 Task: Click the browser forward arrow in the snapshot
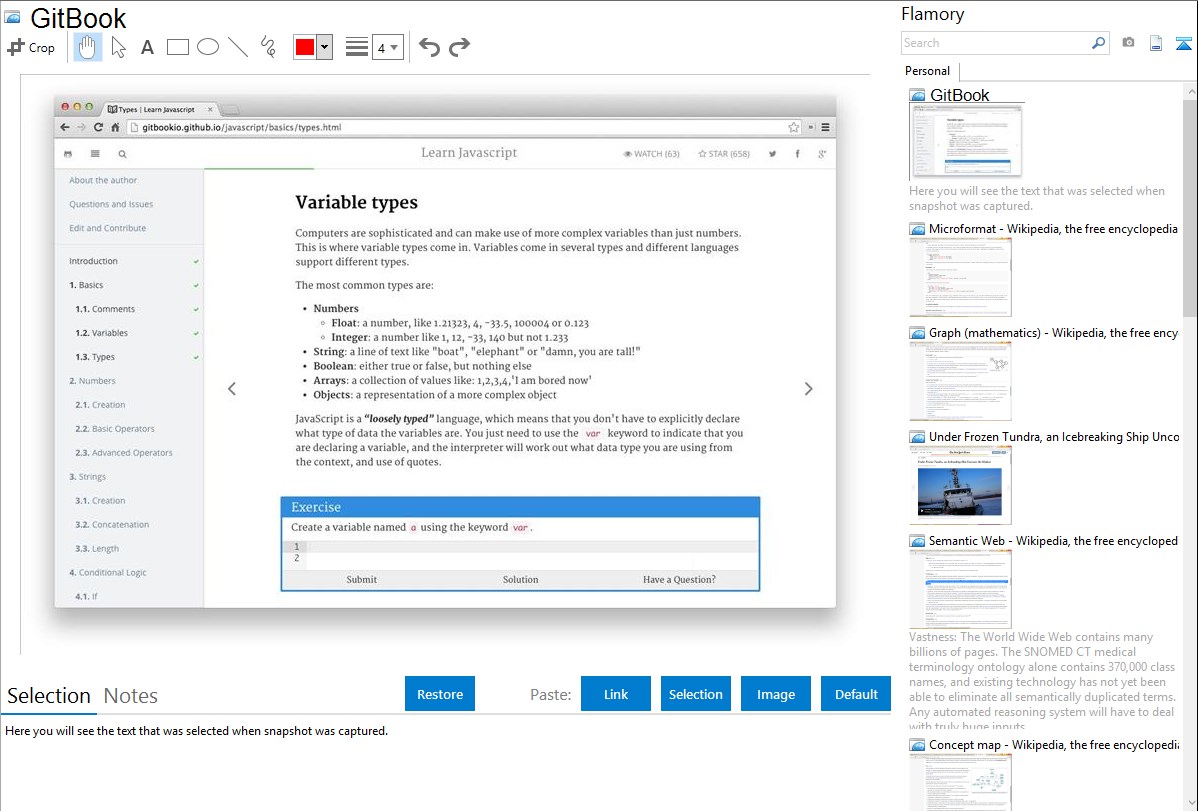pos(81,127)
